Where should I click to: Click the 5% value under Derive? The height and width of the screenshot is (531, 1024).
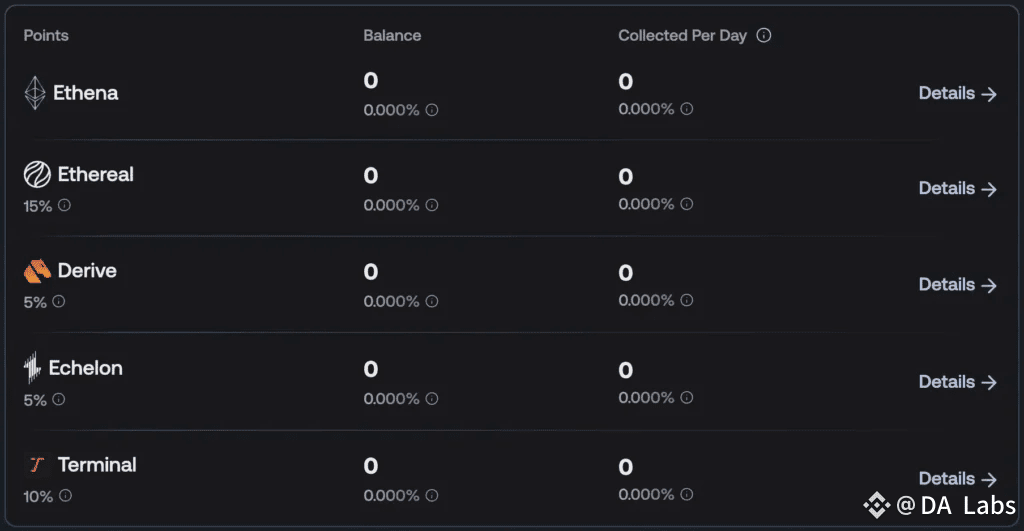click(x=35, y=302)
